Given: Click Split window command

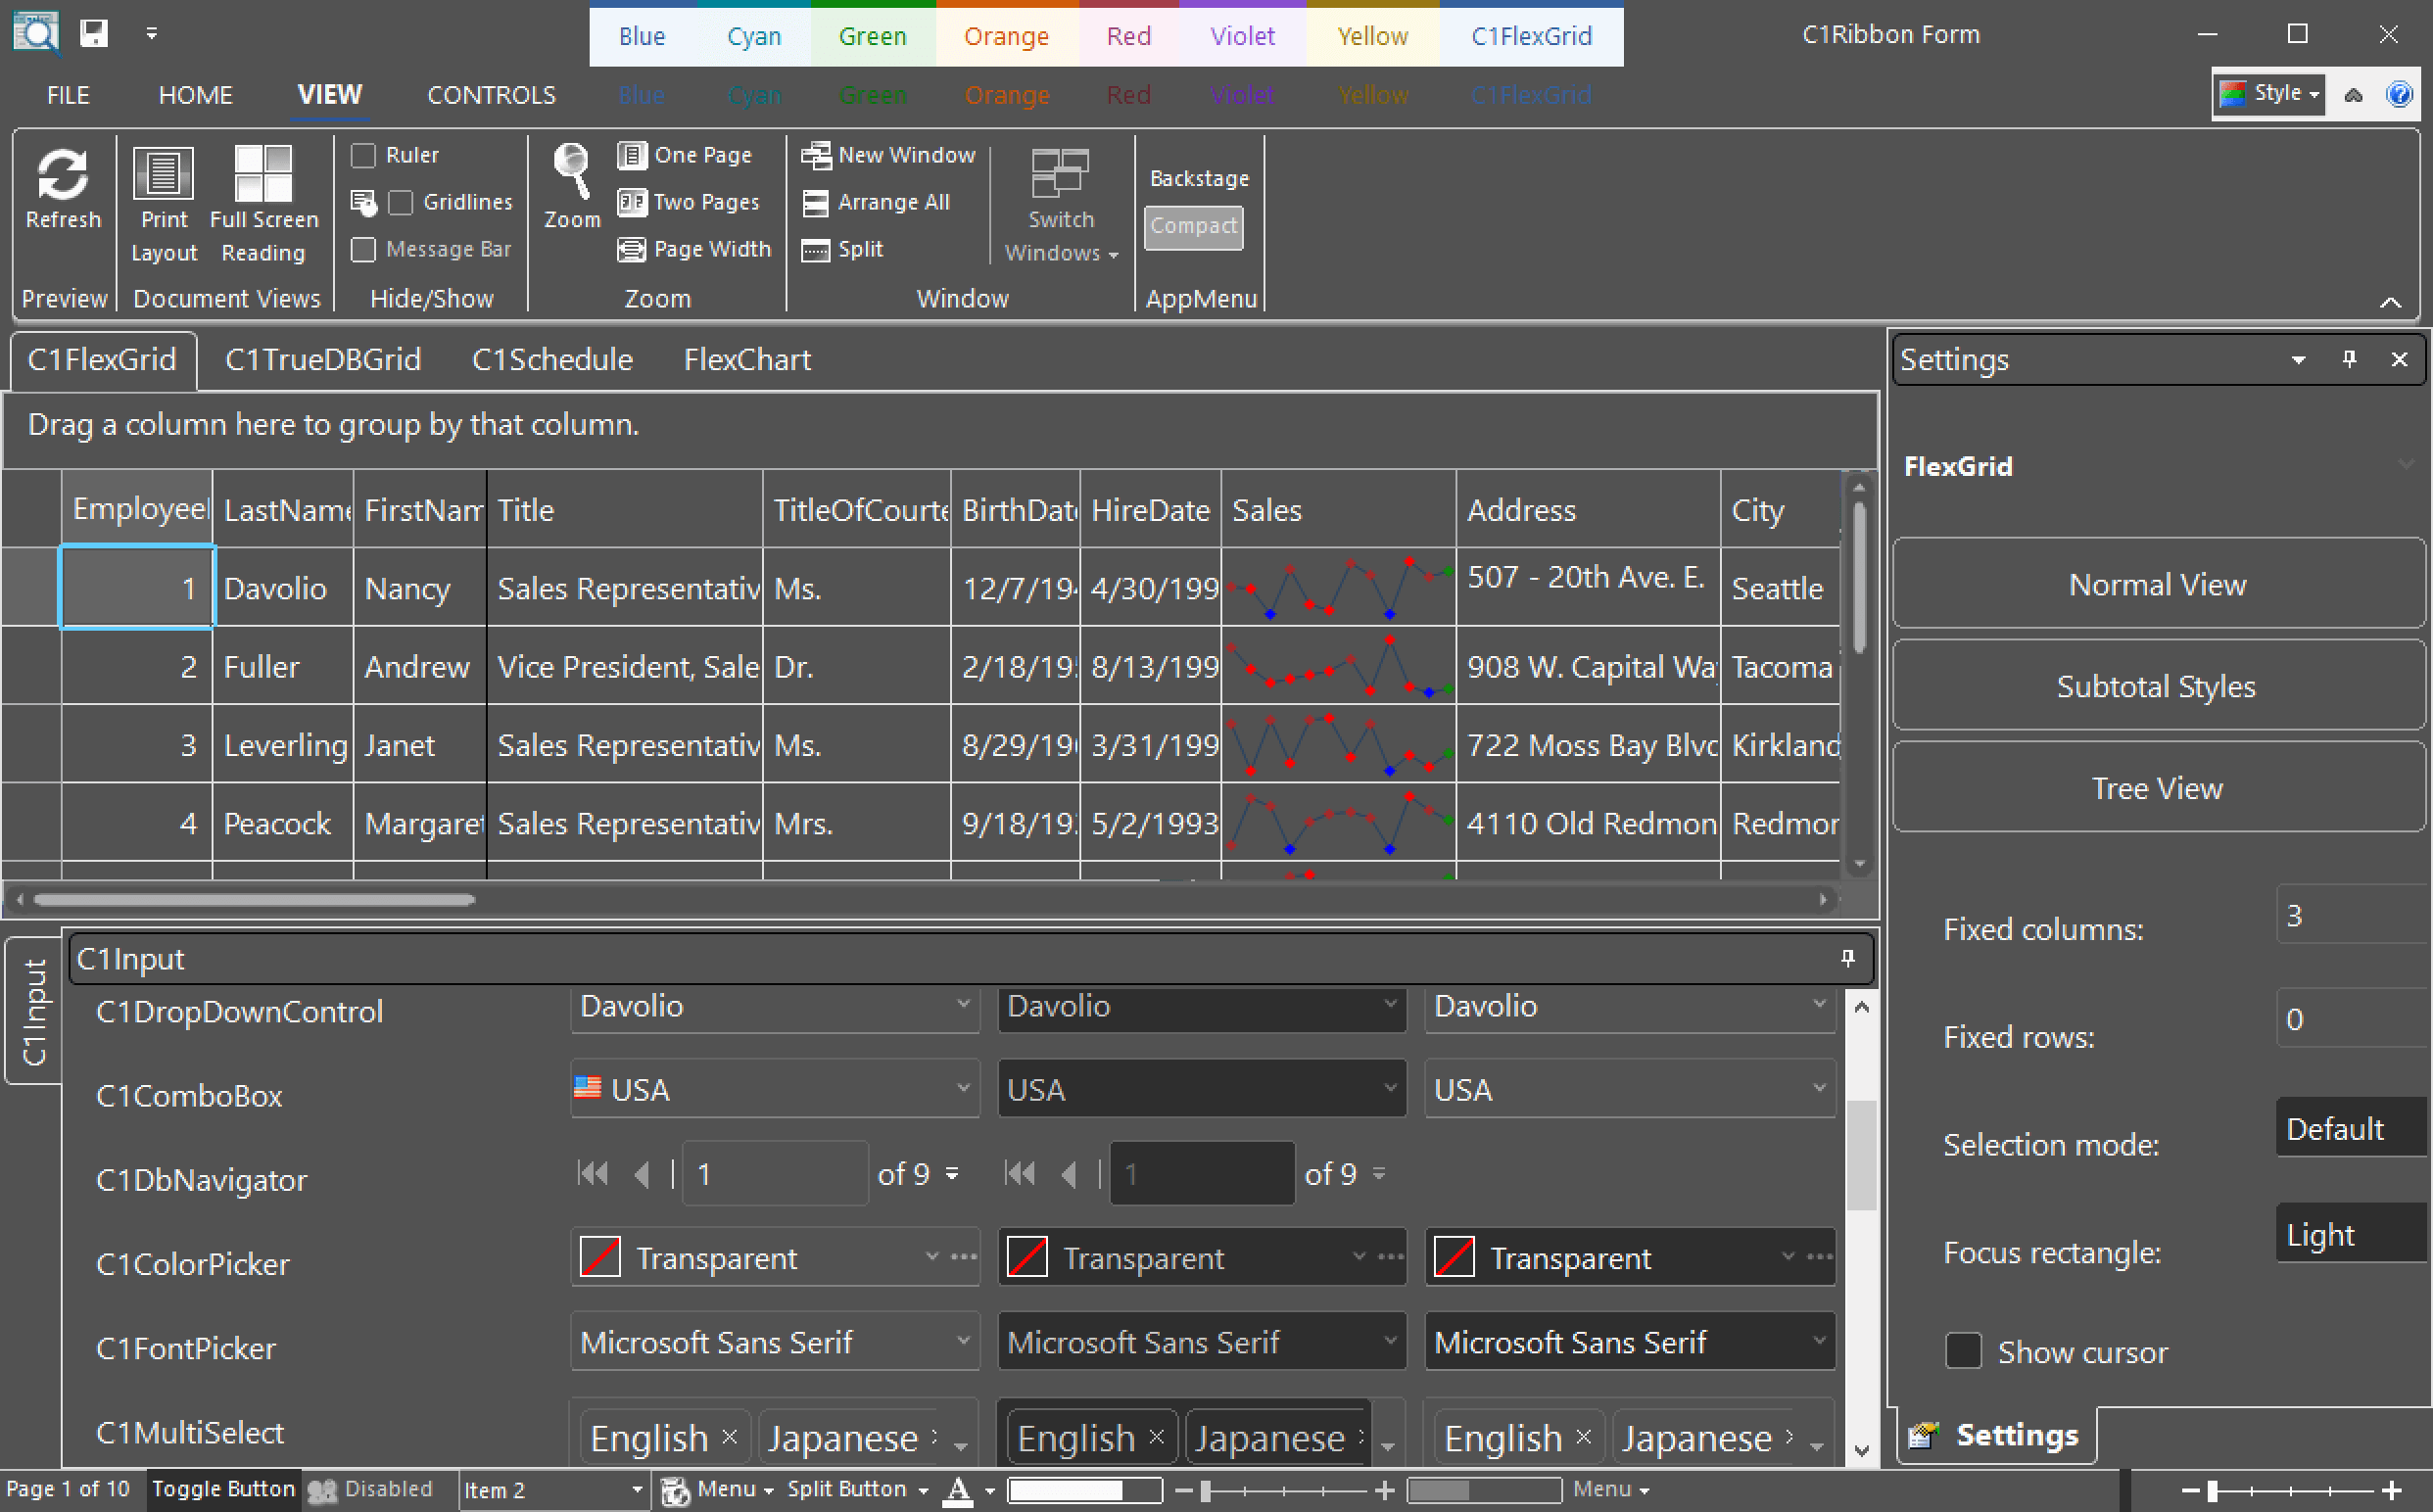Looking at the screenshot, I should (843, 249).
